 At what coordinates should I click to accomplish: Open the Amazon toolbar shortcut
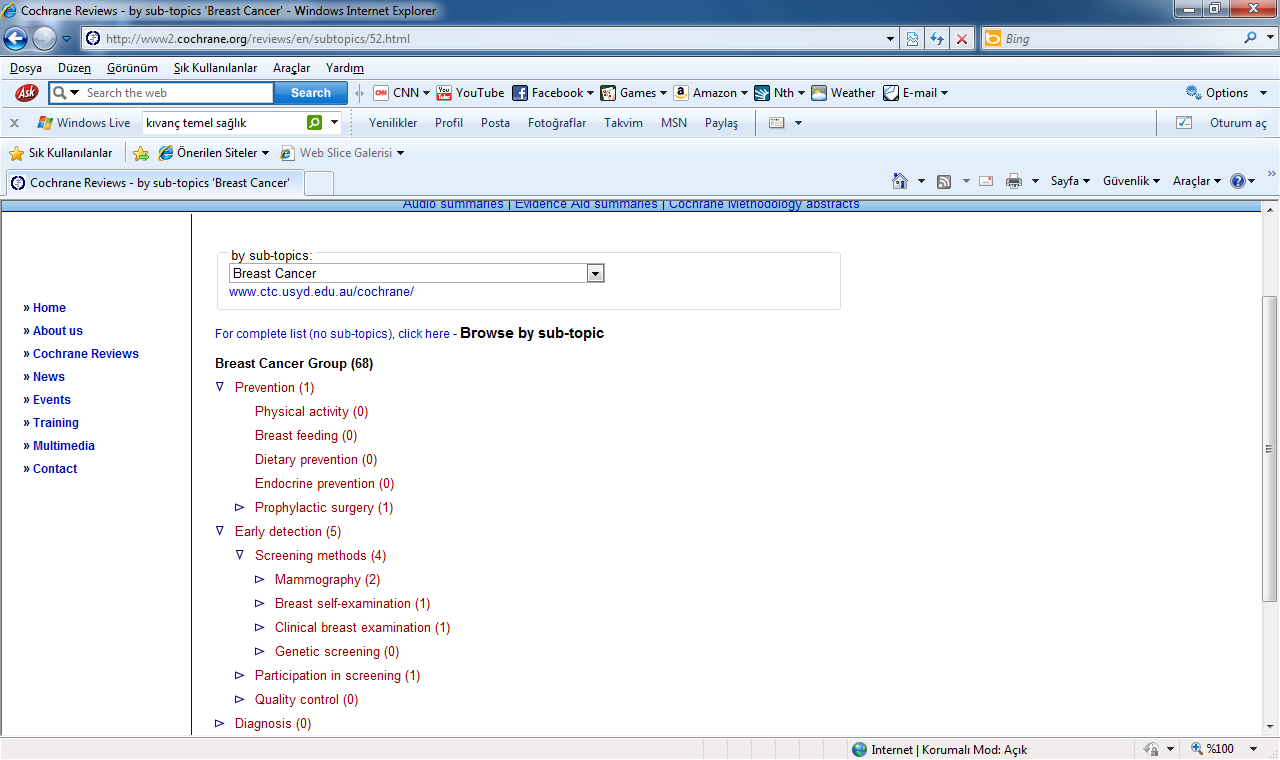pyautogui.click(x=711, y=93)
